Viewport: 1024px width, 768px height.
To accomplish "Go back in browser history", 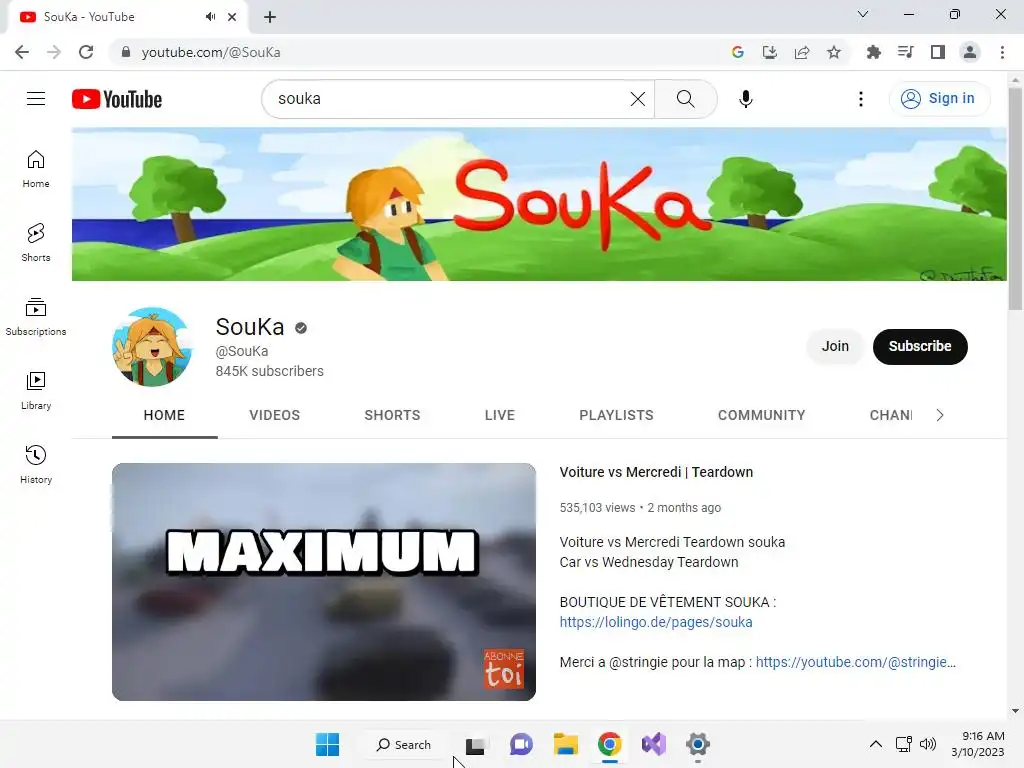I will (x=22, y=52).
